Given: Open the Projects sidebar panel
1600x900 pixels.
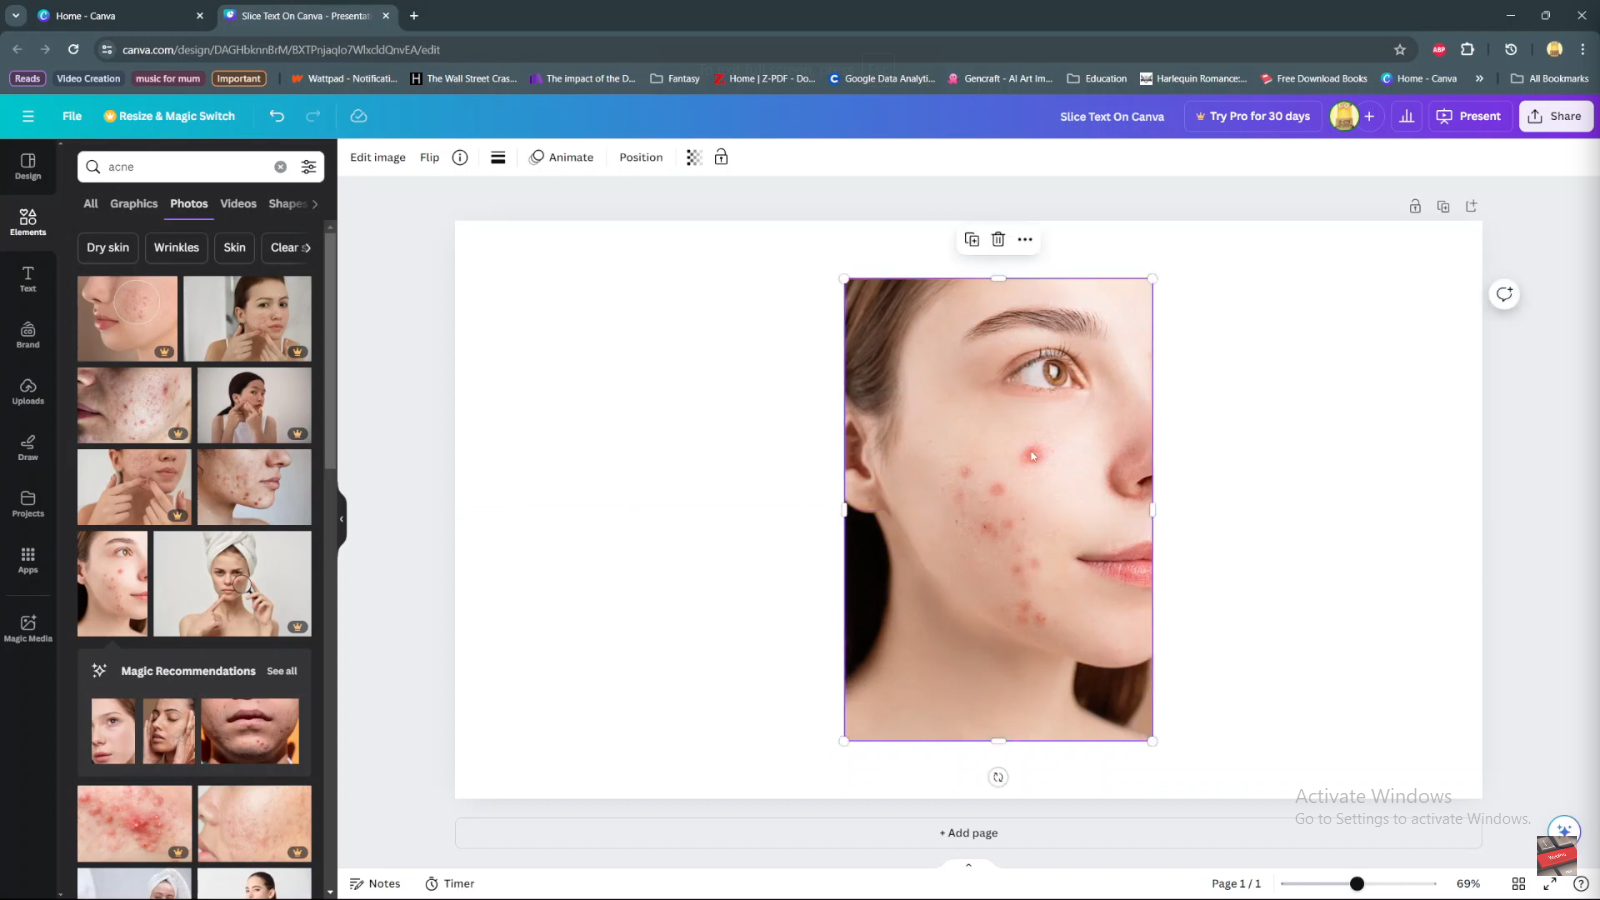Looking at the screenshot, I should [x=28, y=504].
